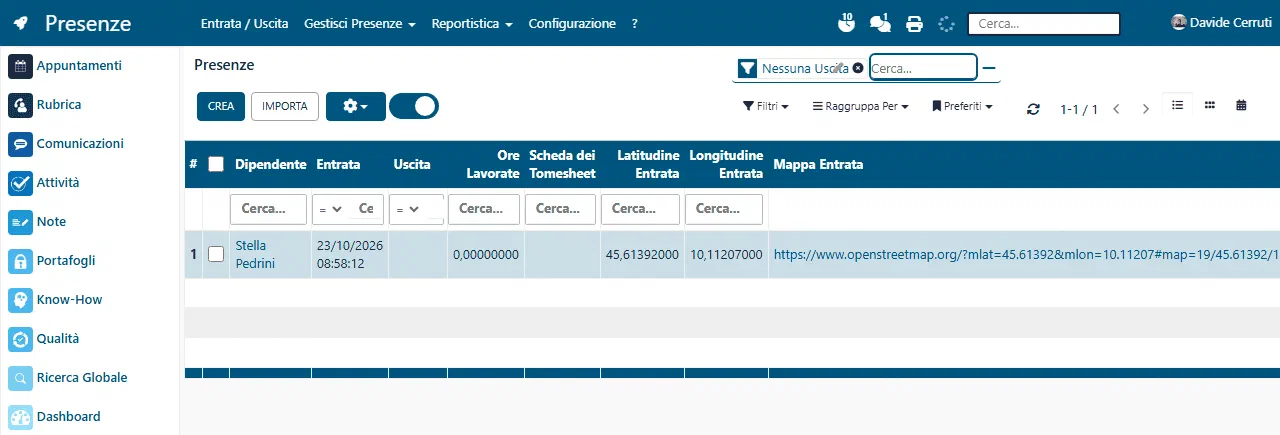Open the conversations icon with badge 1
The width and height of the screenshot is (1280, 435).
[x=881, y=23]
